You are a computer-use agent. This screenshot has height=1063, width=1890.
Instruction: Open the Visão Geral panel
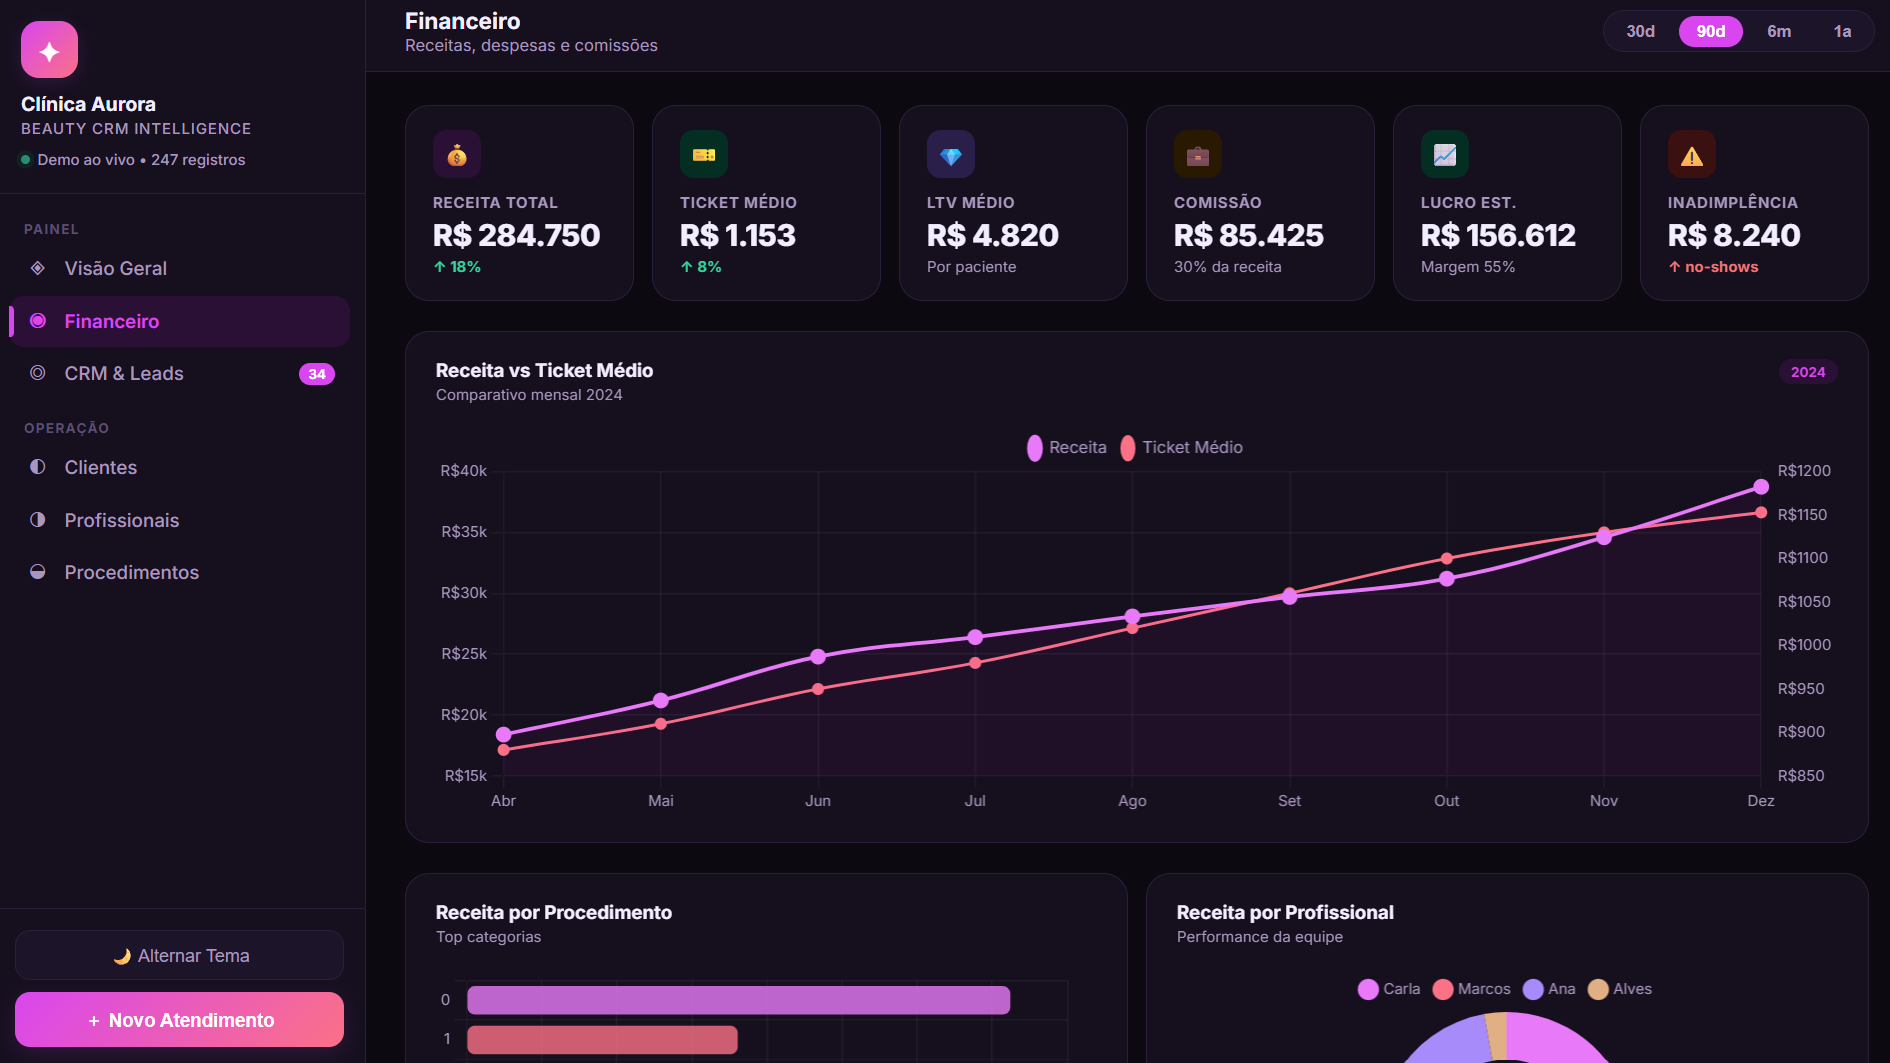click(x=180, y=268)
